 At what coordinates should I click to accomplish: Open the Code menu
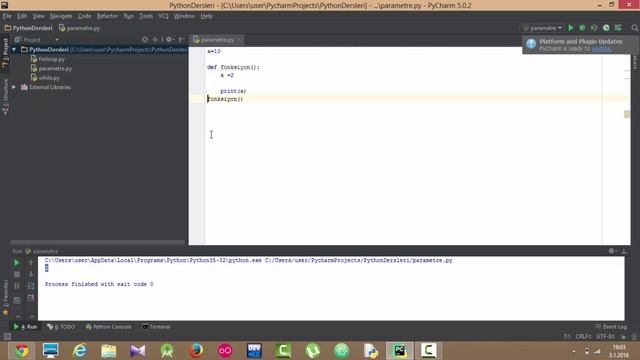pos(84,16)
